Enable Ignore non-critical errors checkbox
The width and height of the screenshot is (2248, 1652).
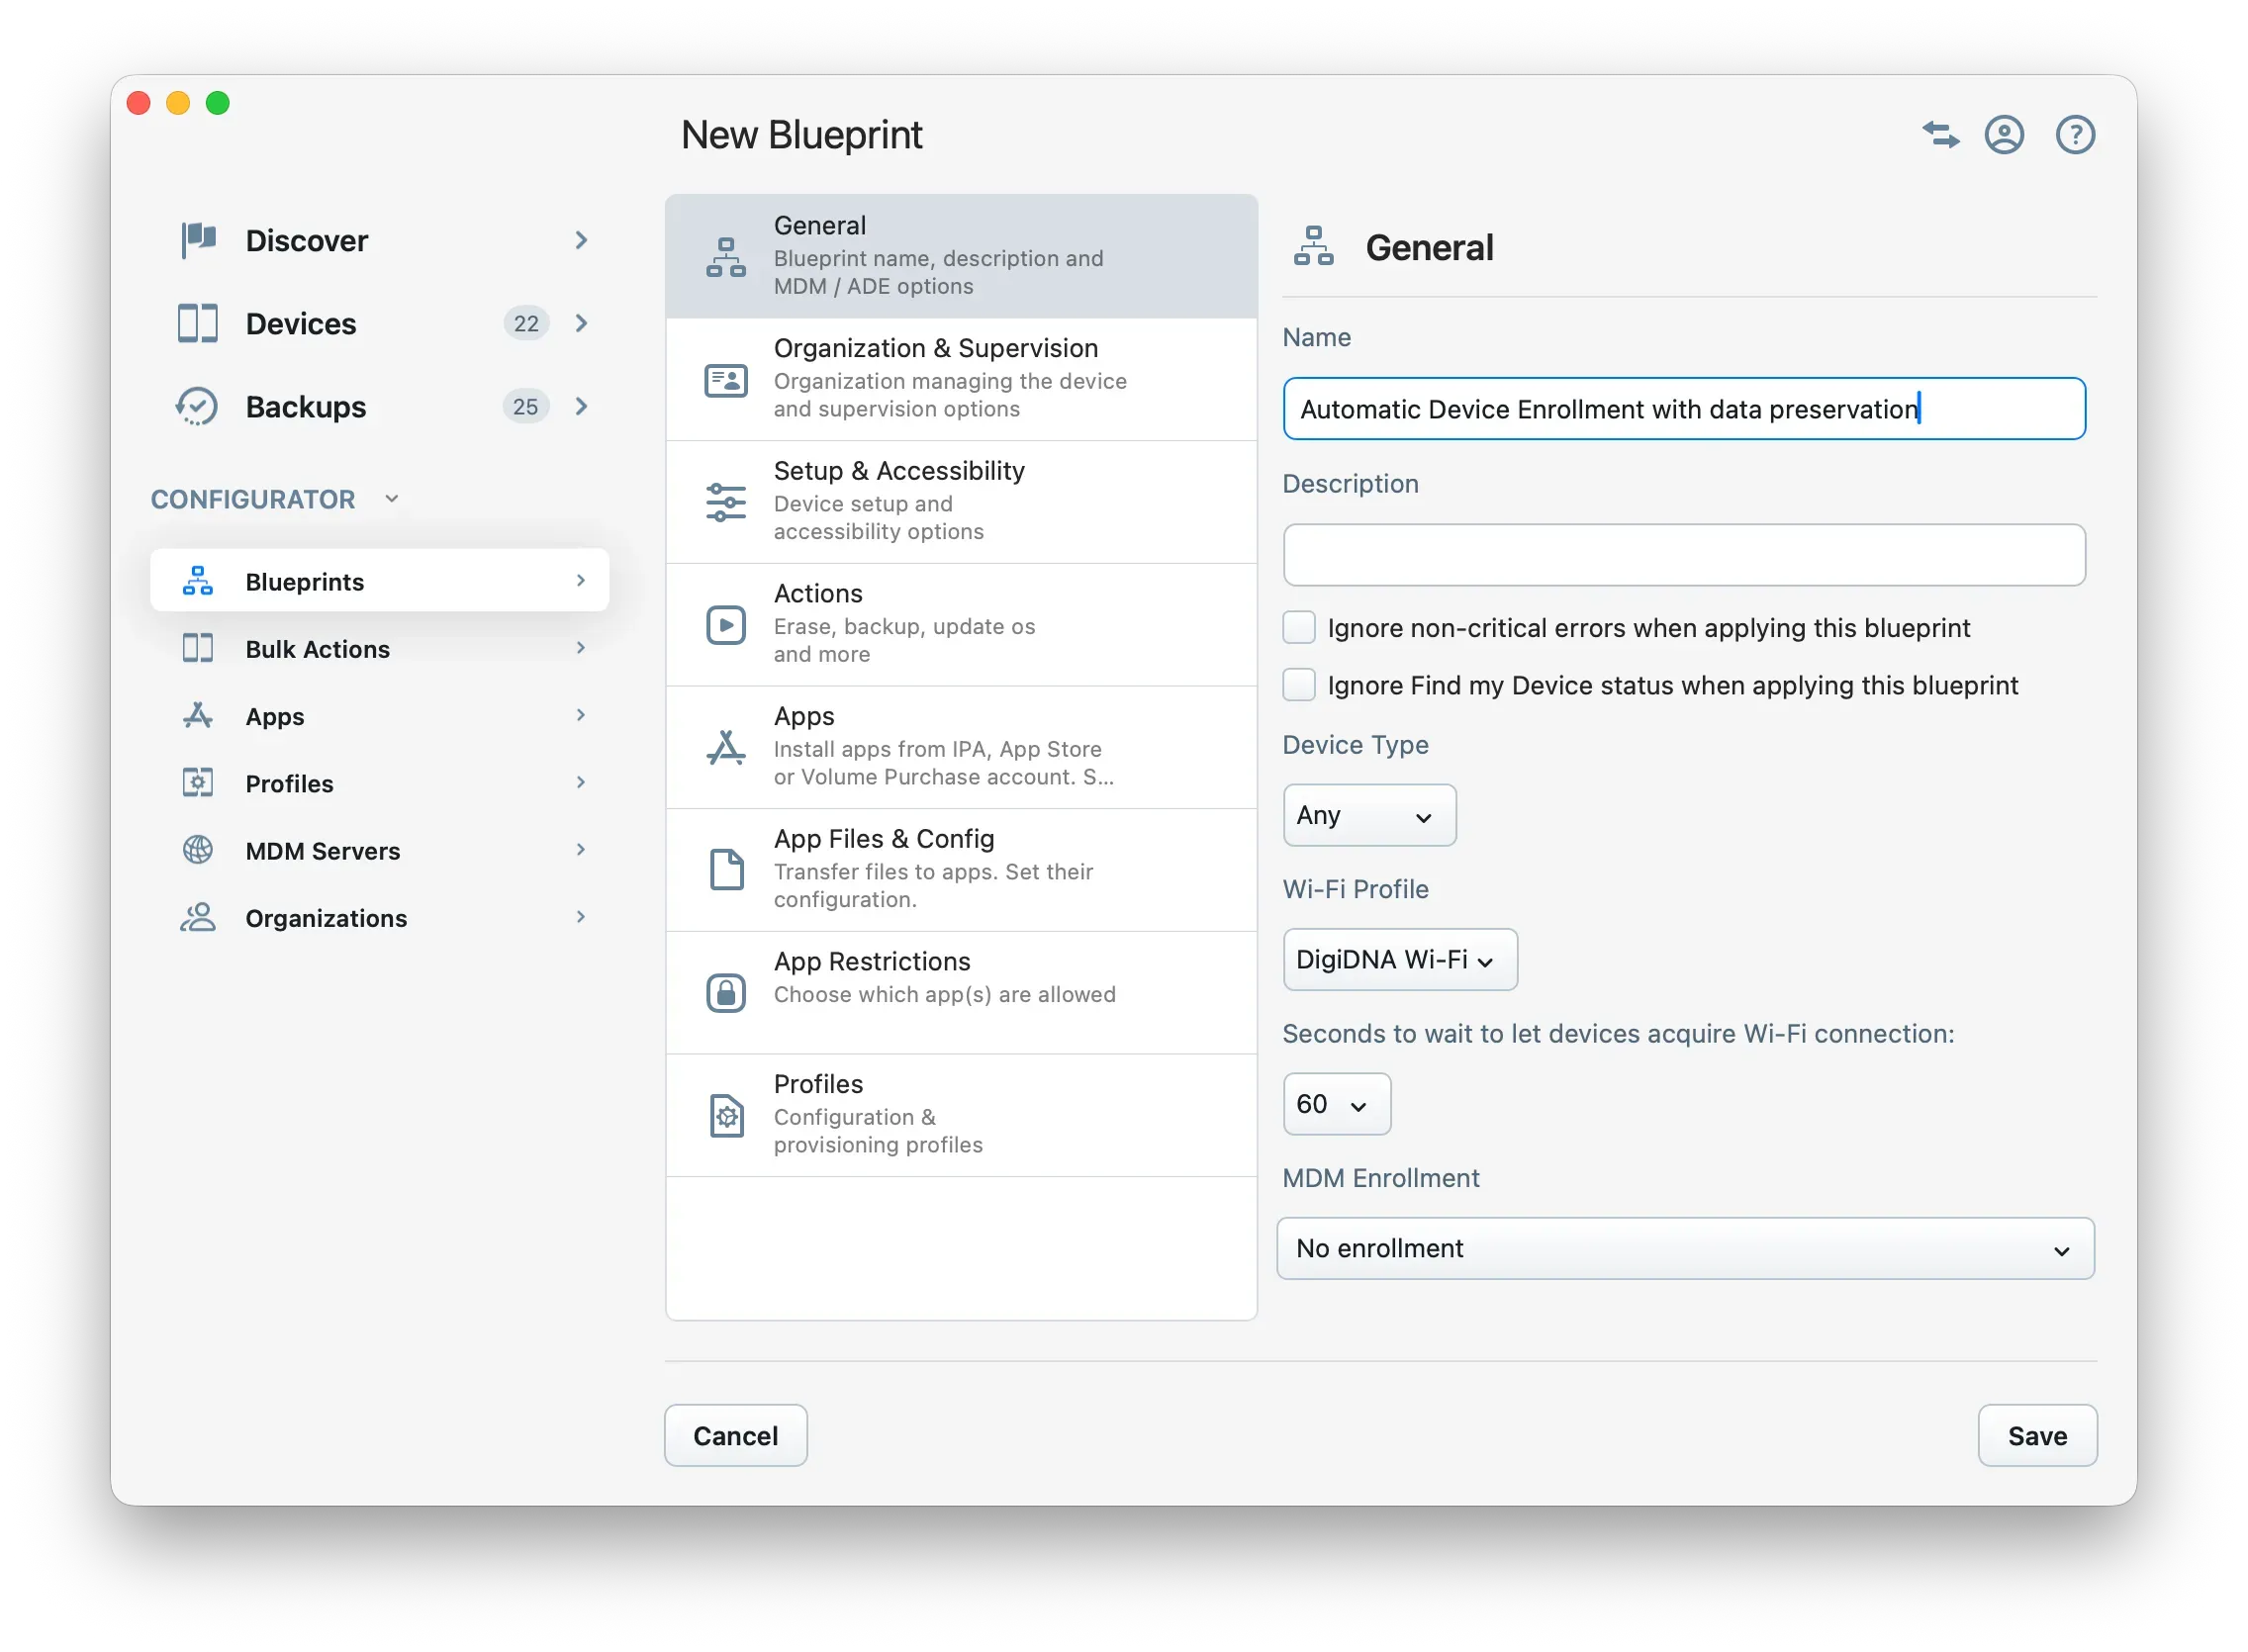tap(1298, 628)
